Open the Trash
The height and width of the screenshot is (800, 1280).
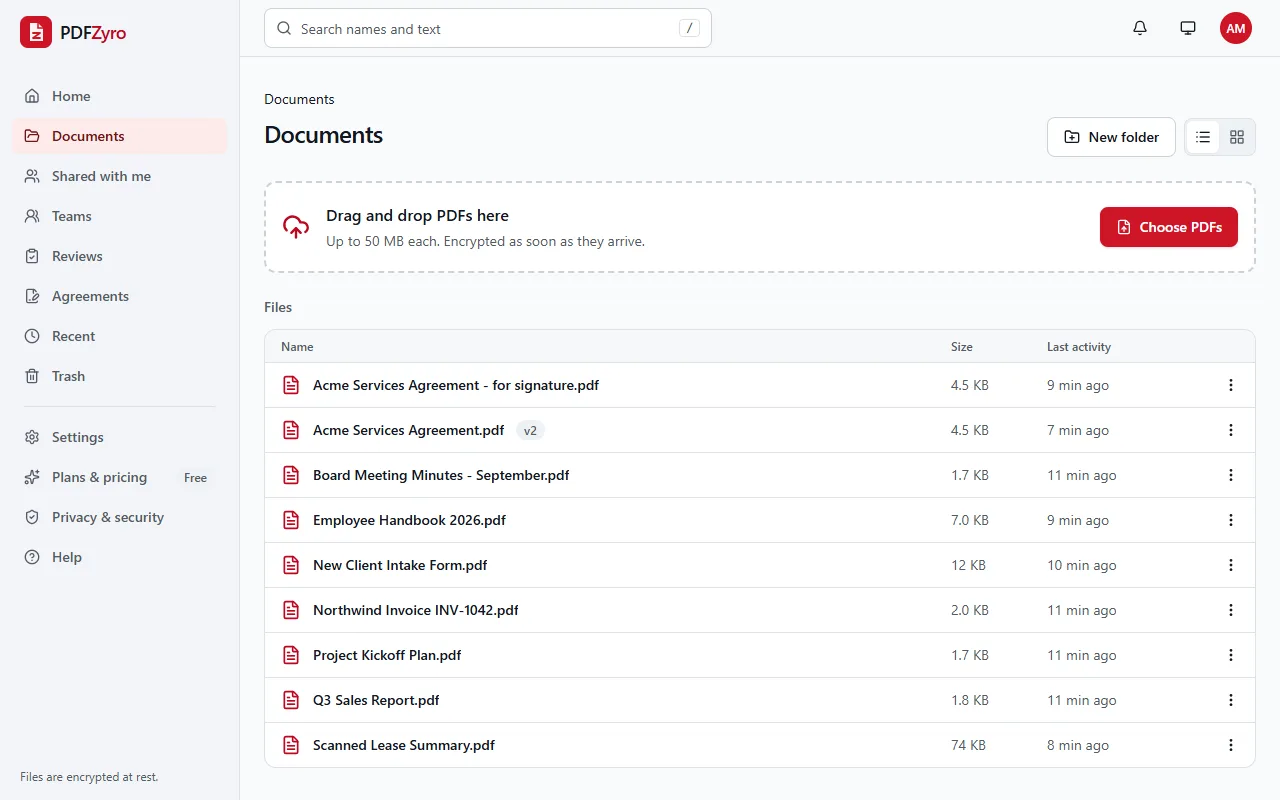(120, 376)
